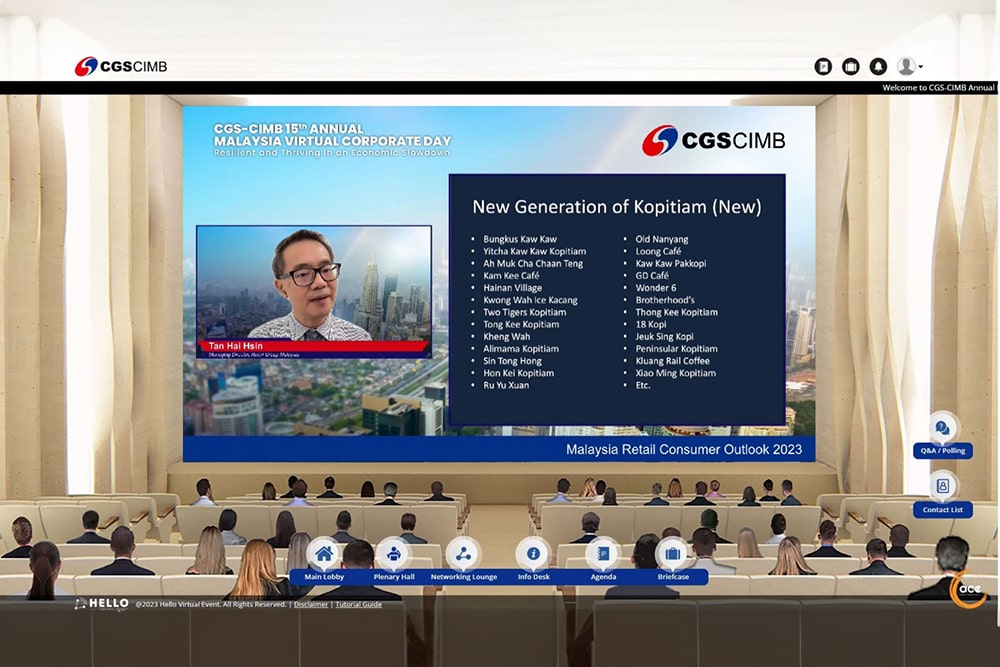Click Loong Café entry

tap(658, 251)
